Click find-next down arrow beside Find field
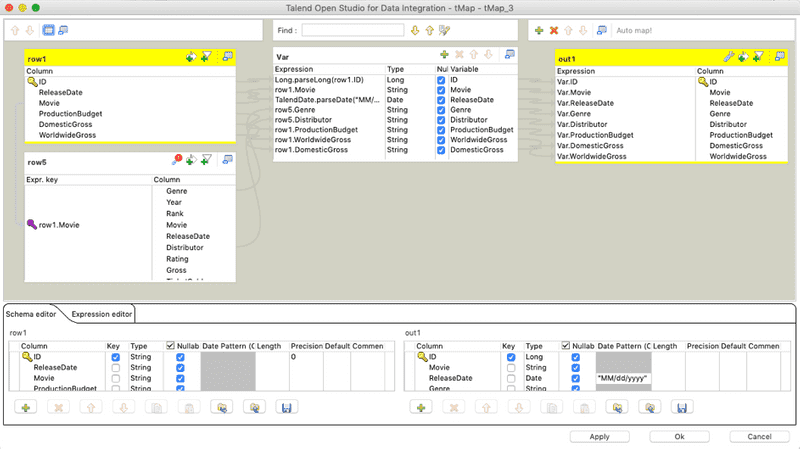800x449 pixels. pos(416,31)
